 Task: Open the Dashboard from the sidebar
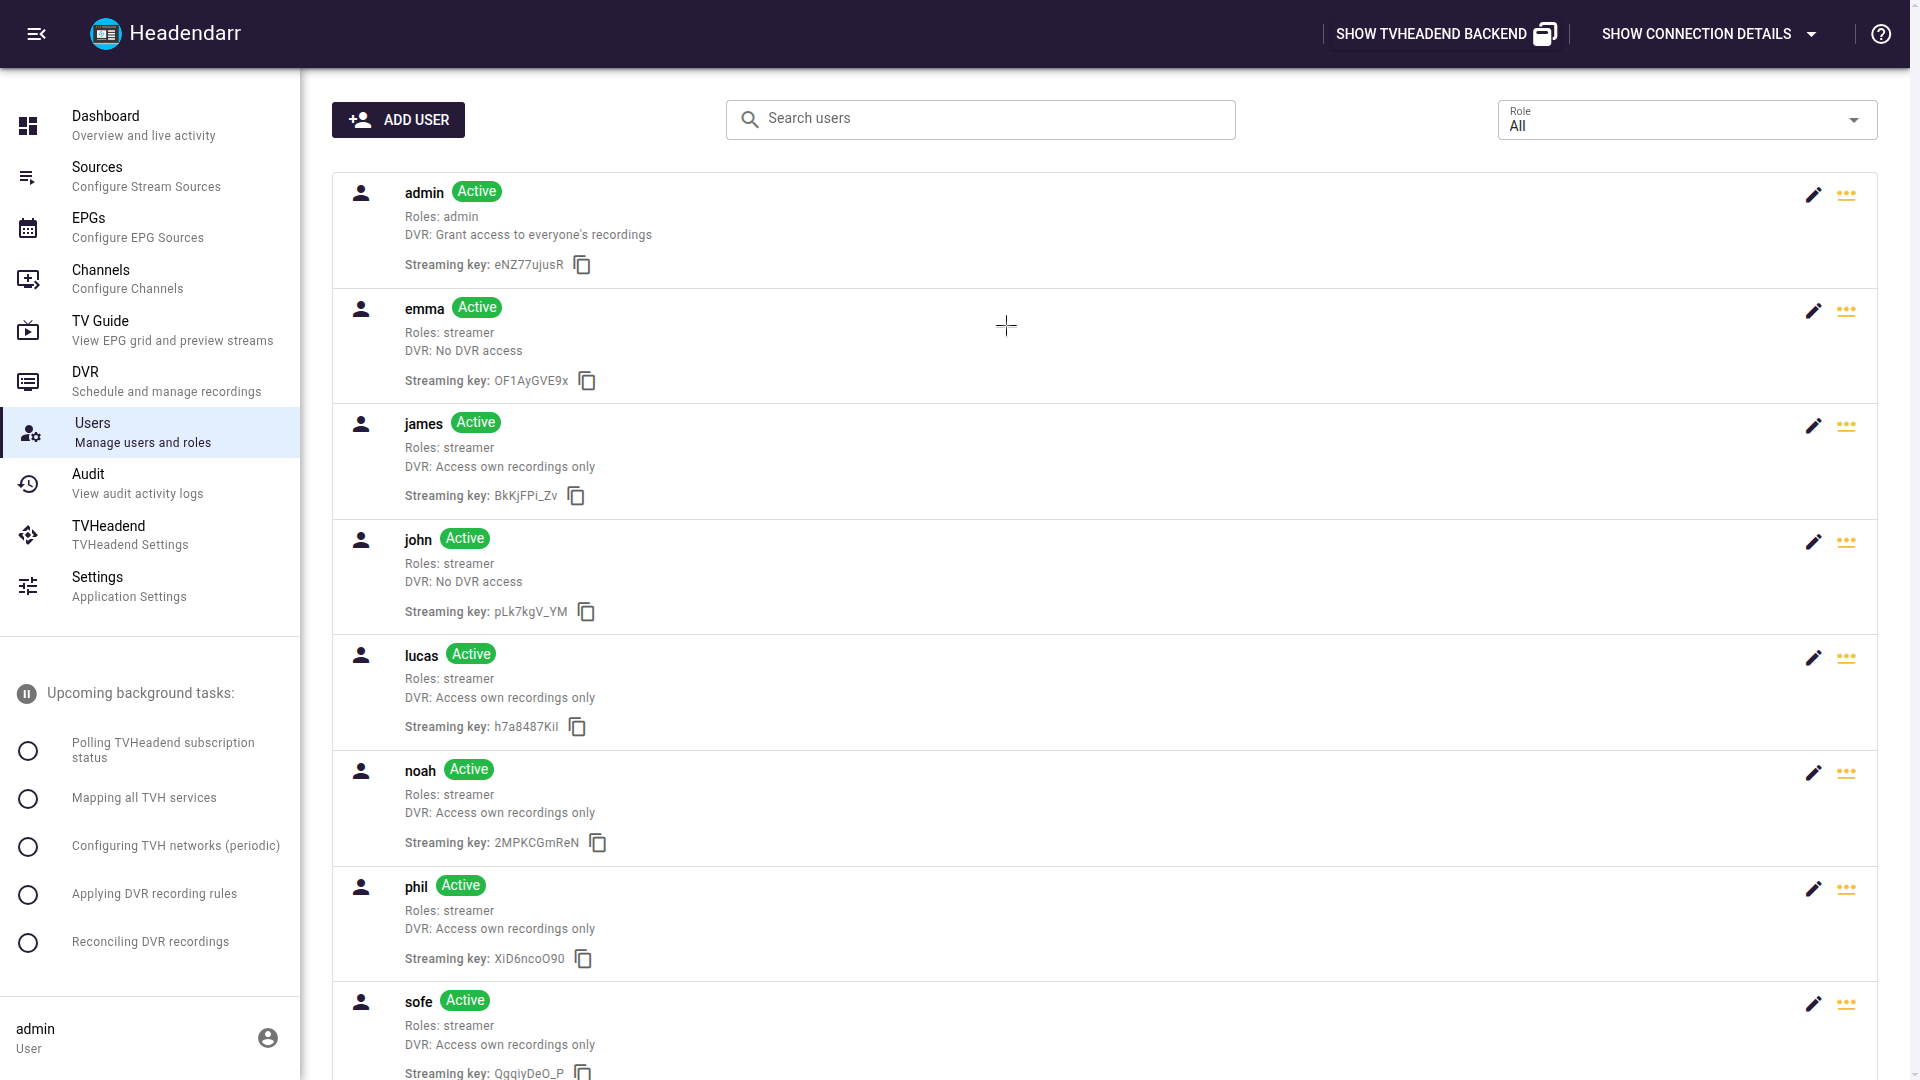pyautogui.click(x=105, y=125)
